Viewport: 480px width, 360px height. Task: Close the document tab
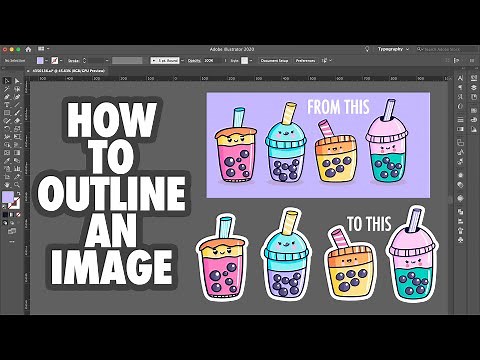coord(28,71)
